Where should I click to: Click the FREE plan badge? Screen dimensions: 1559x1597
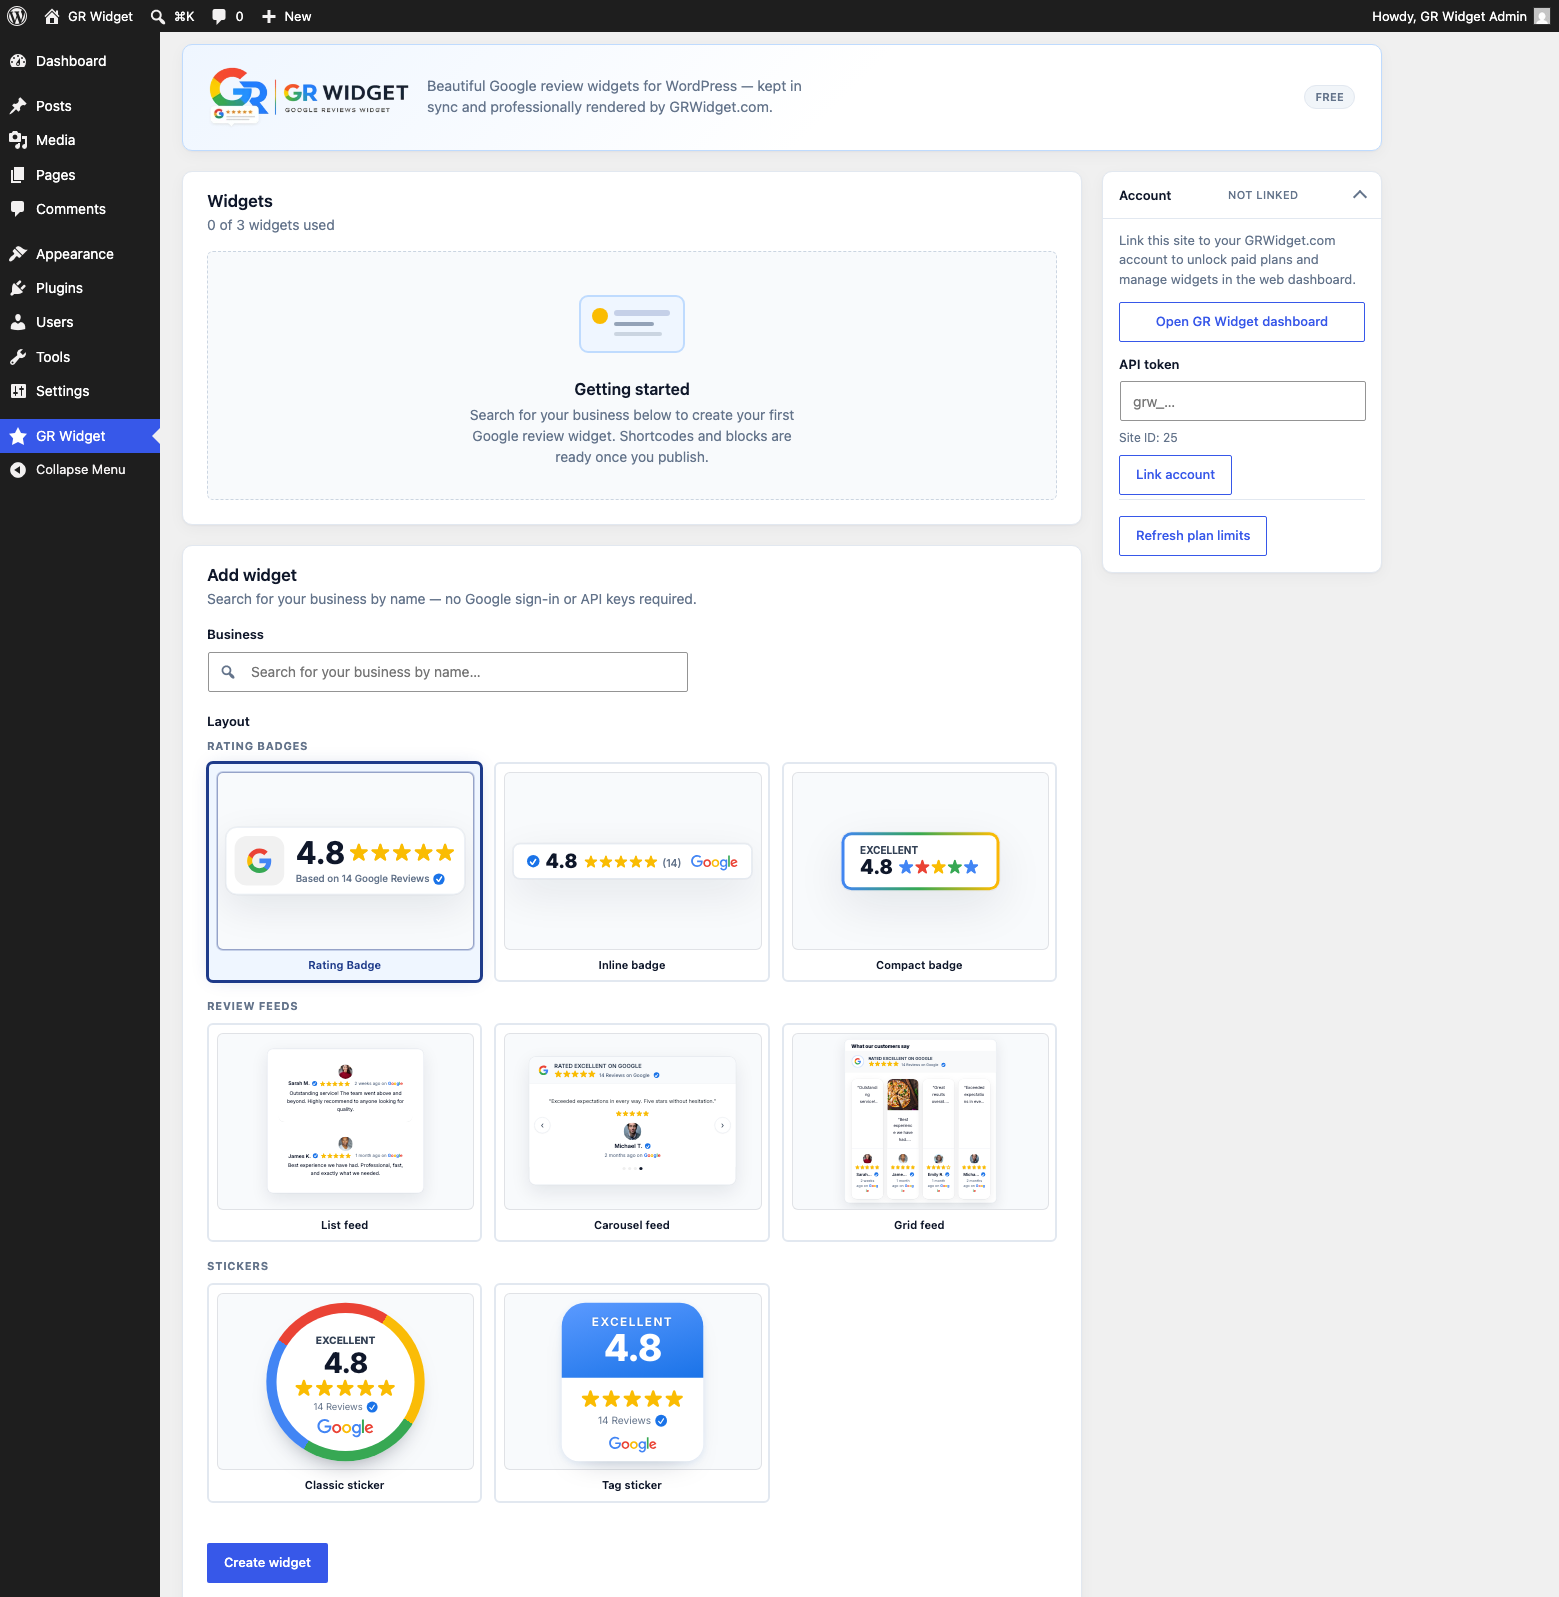click(1329, 97)
